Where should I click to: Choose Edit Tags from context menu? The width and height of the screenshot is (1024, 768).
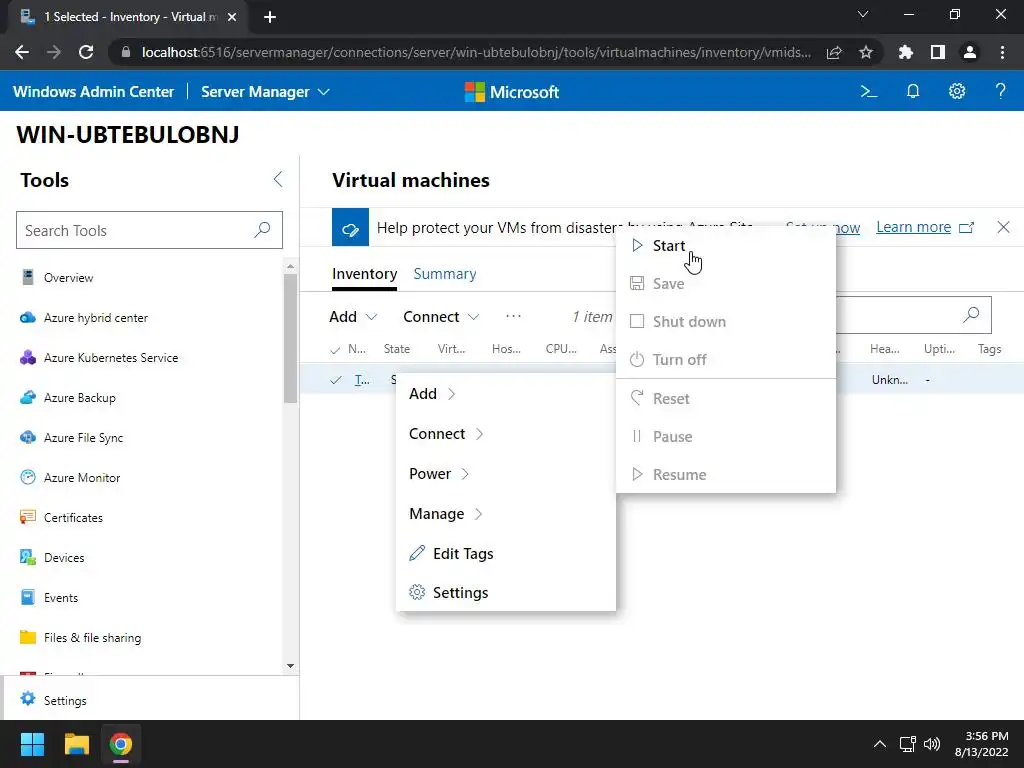[505, 553]
